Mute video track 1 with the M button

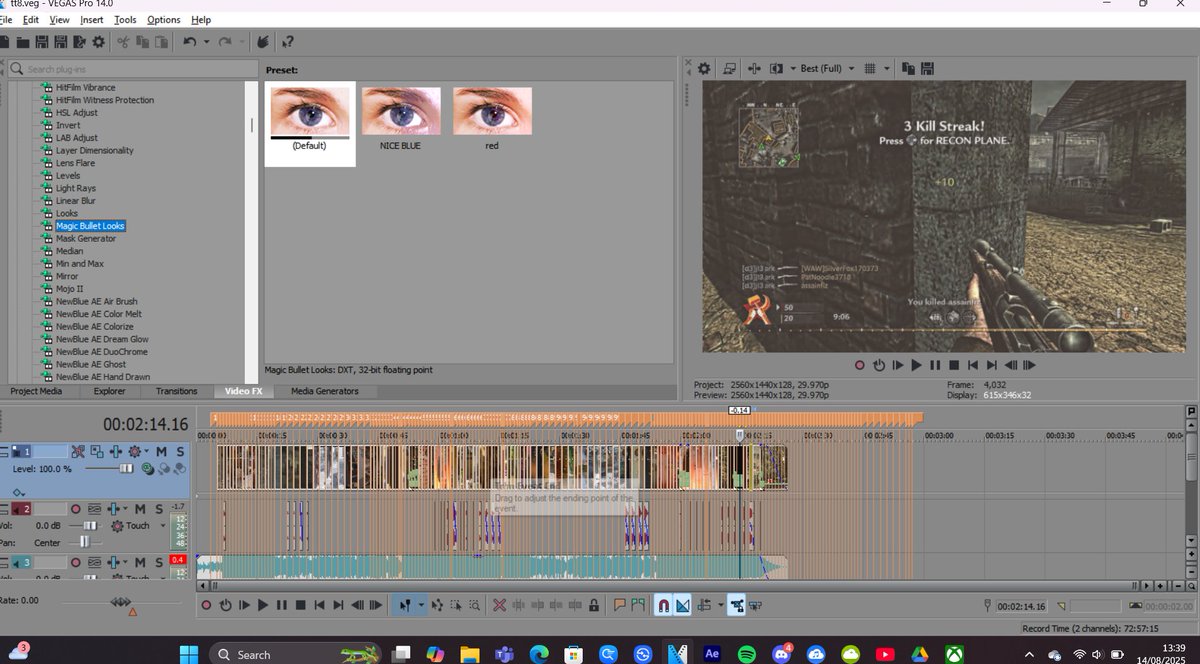161,452
